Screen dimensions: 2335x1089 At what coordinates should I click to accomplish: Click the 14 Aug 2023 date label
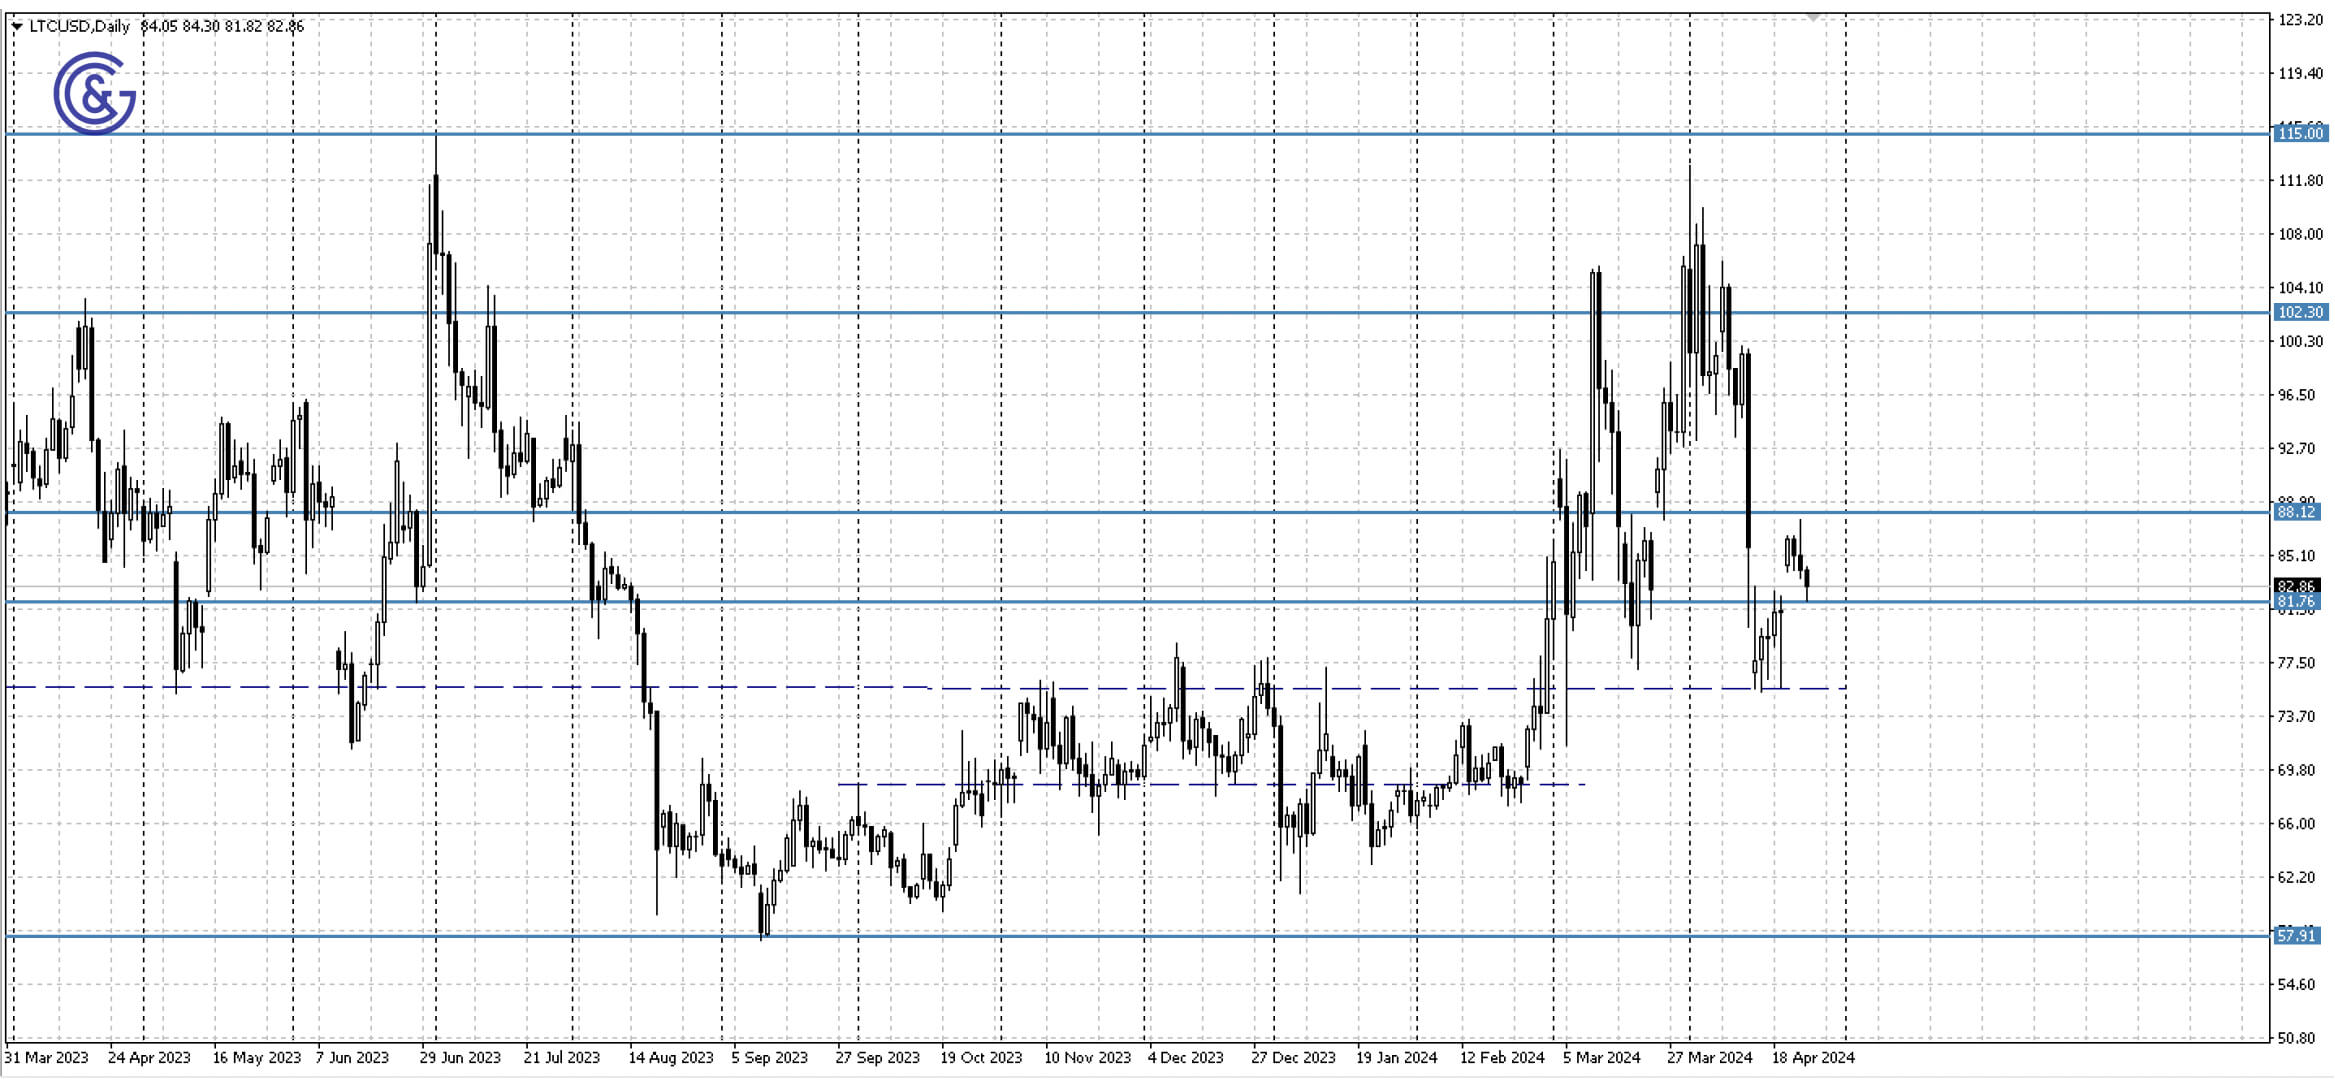670,1057
